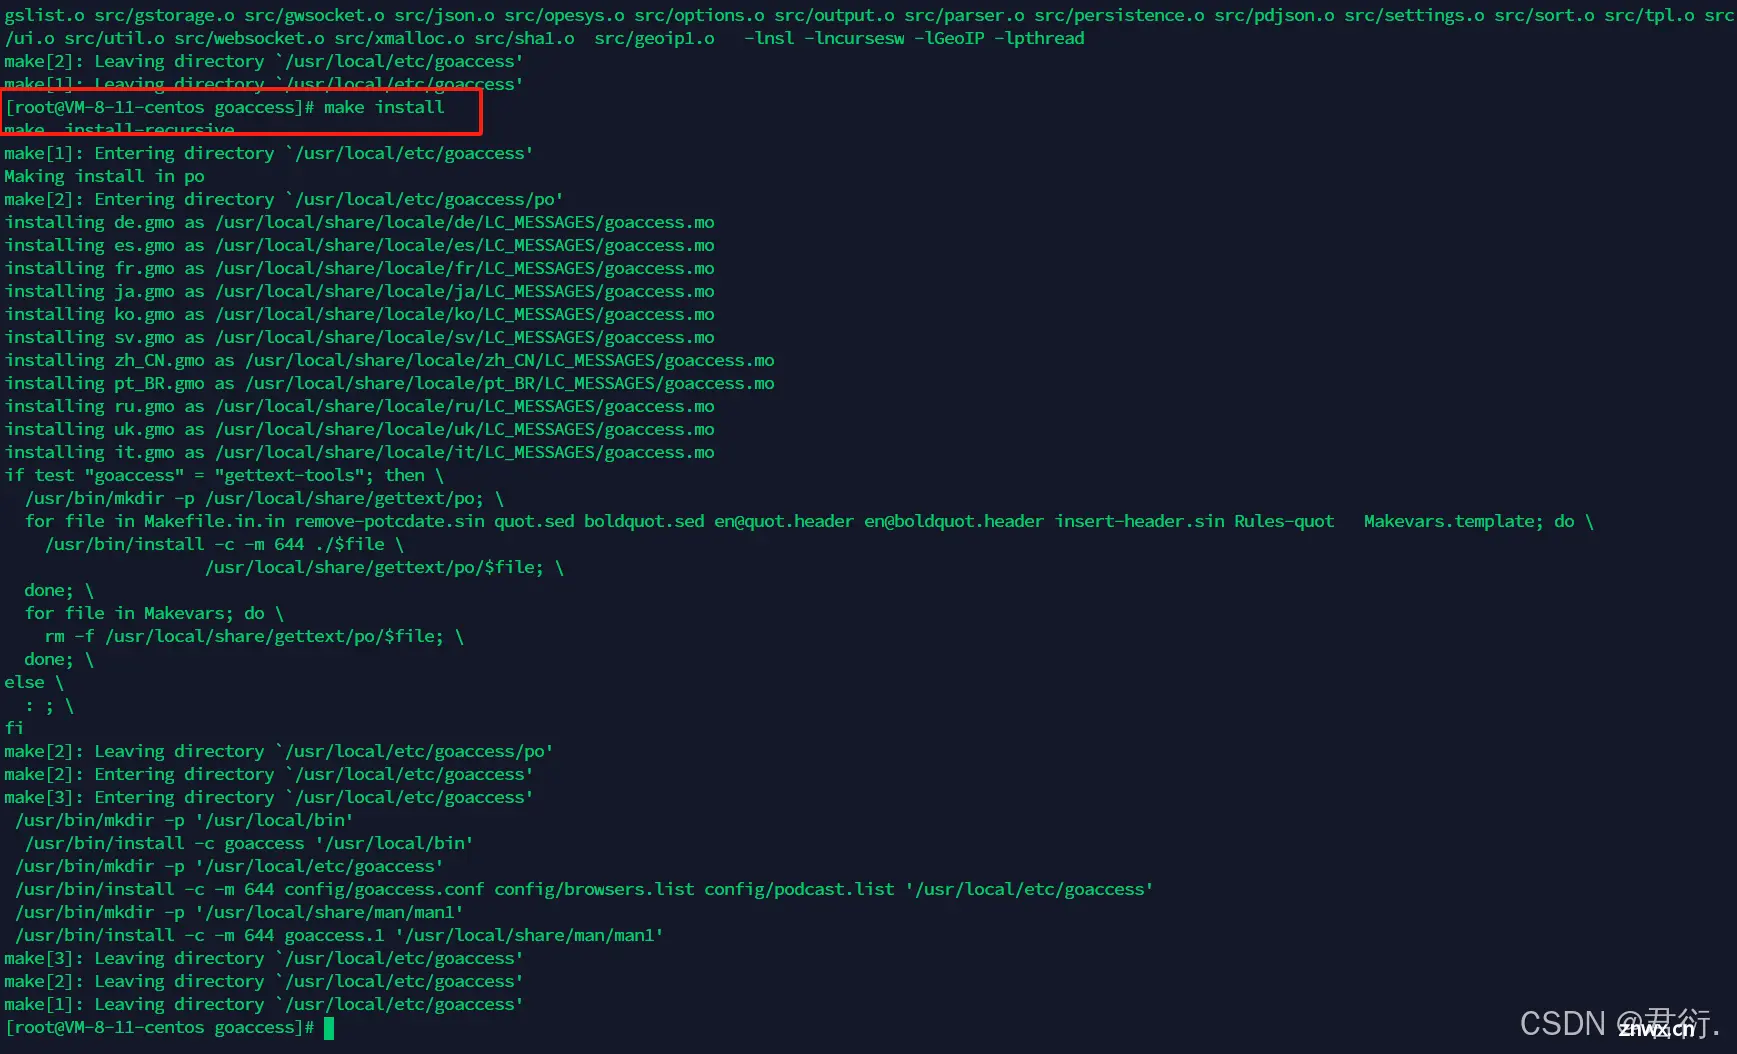This screenshot has height=1054, width=1737.
Task: Click 'make[3]: Leaving directory' line
Action: point(264,958)
